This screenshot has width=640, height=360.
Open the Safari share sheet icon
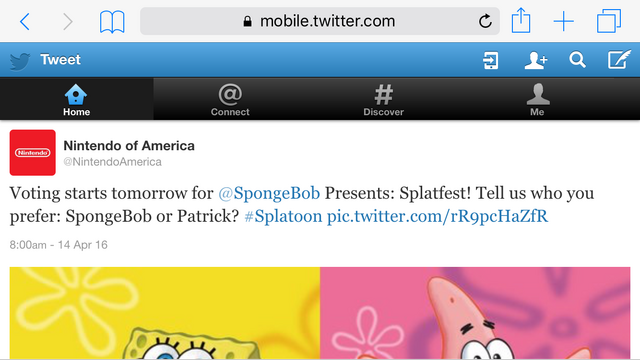(x=521, y=20)
